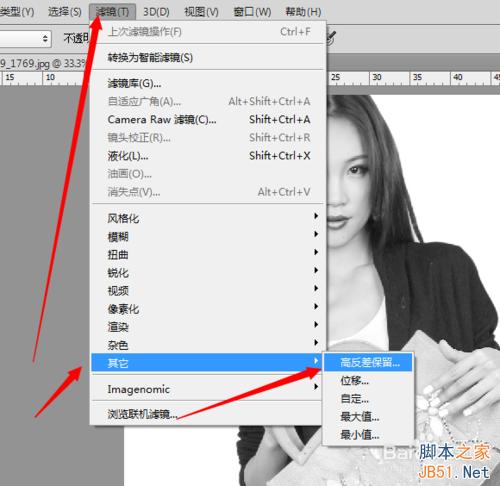Open the 3D(D) menu
This screenshot has height=486, width=500.
coord(156,12)
